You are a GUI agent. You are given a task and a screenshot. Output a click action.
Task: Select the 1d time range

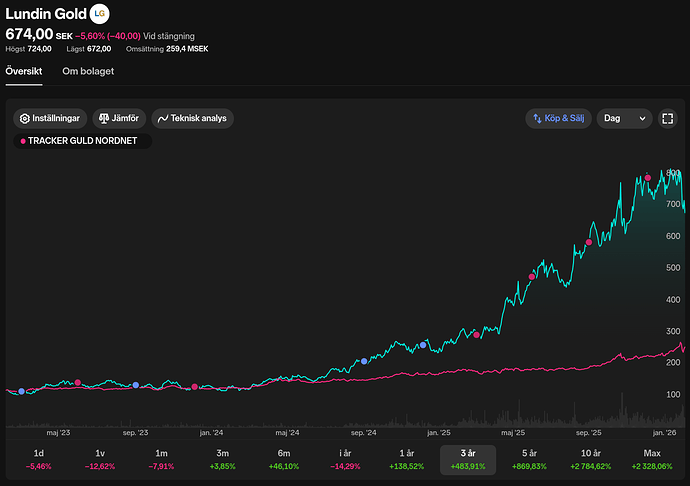pyautogui.click(x=39, y=460)
